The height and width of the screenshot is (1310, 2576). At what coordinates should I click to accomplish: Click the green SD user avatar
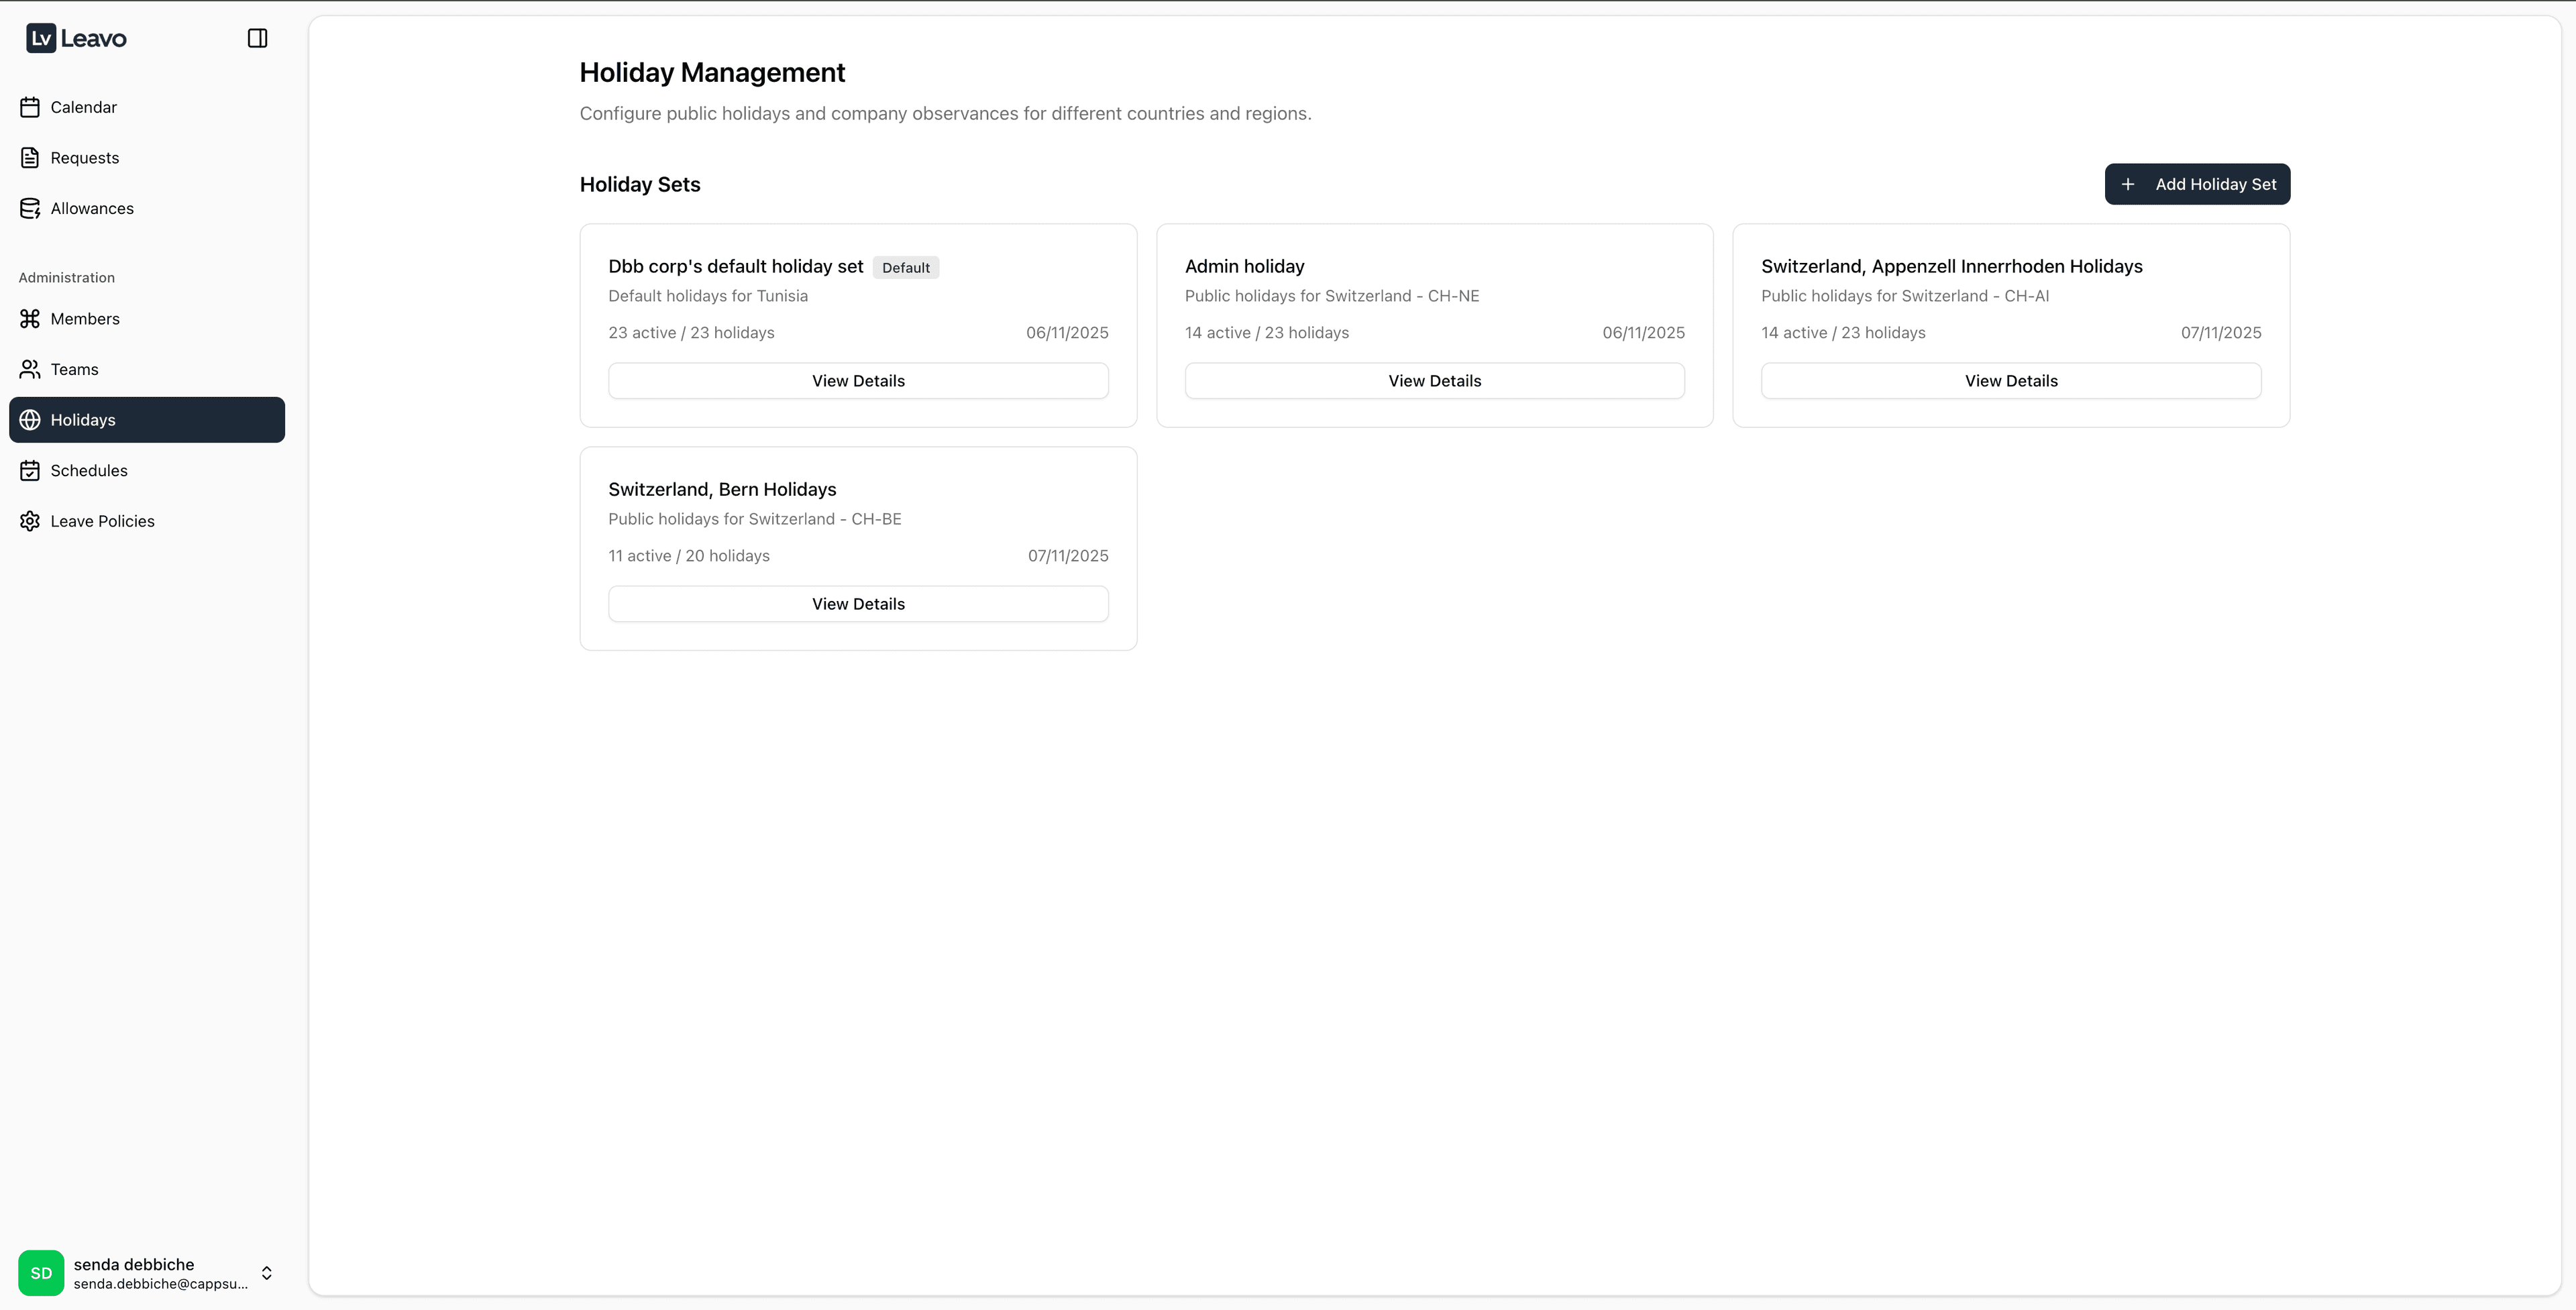click(41, 1272)
